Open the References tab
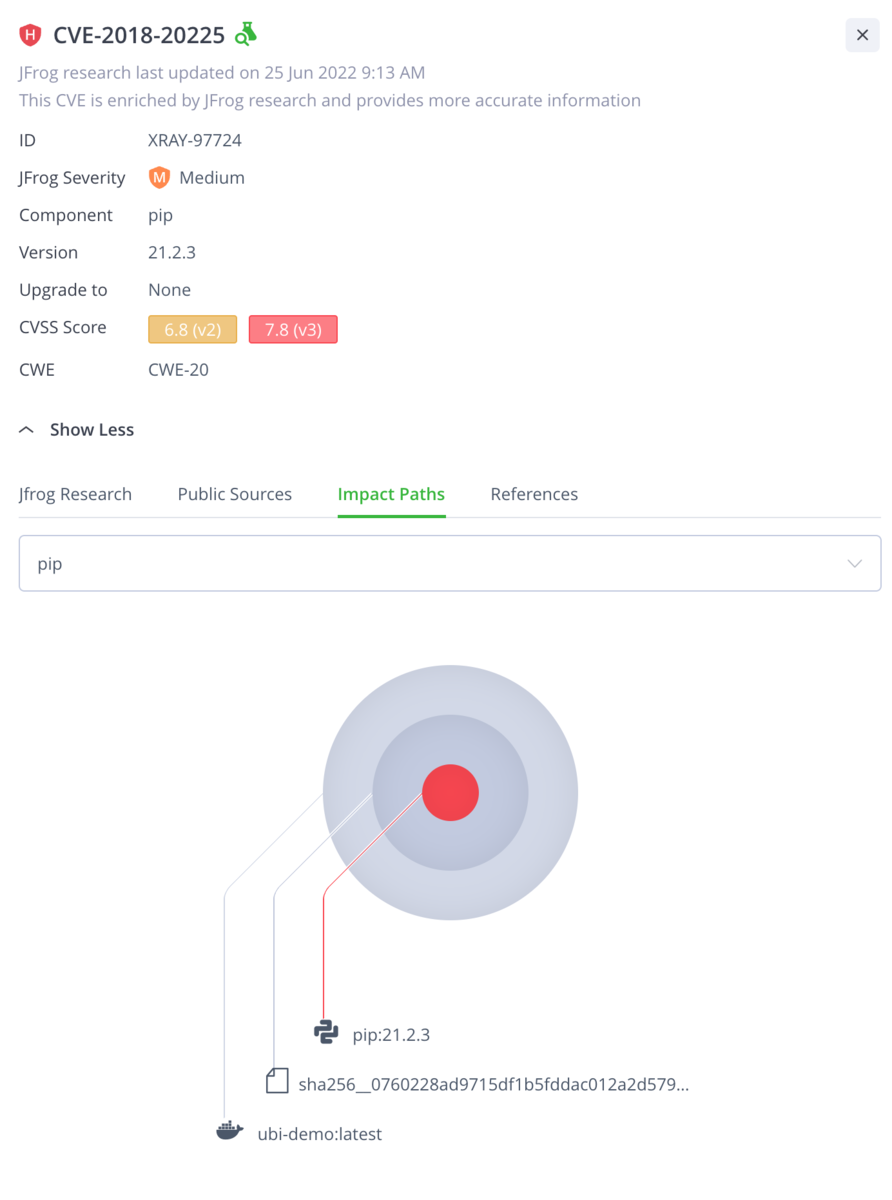Screen dimensions: 892x1200 tap(534, 494)
